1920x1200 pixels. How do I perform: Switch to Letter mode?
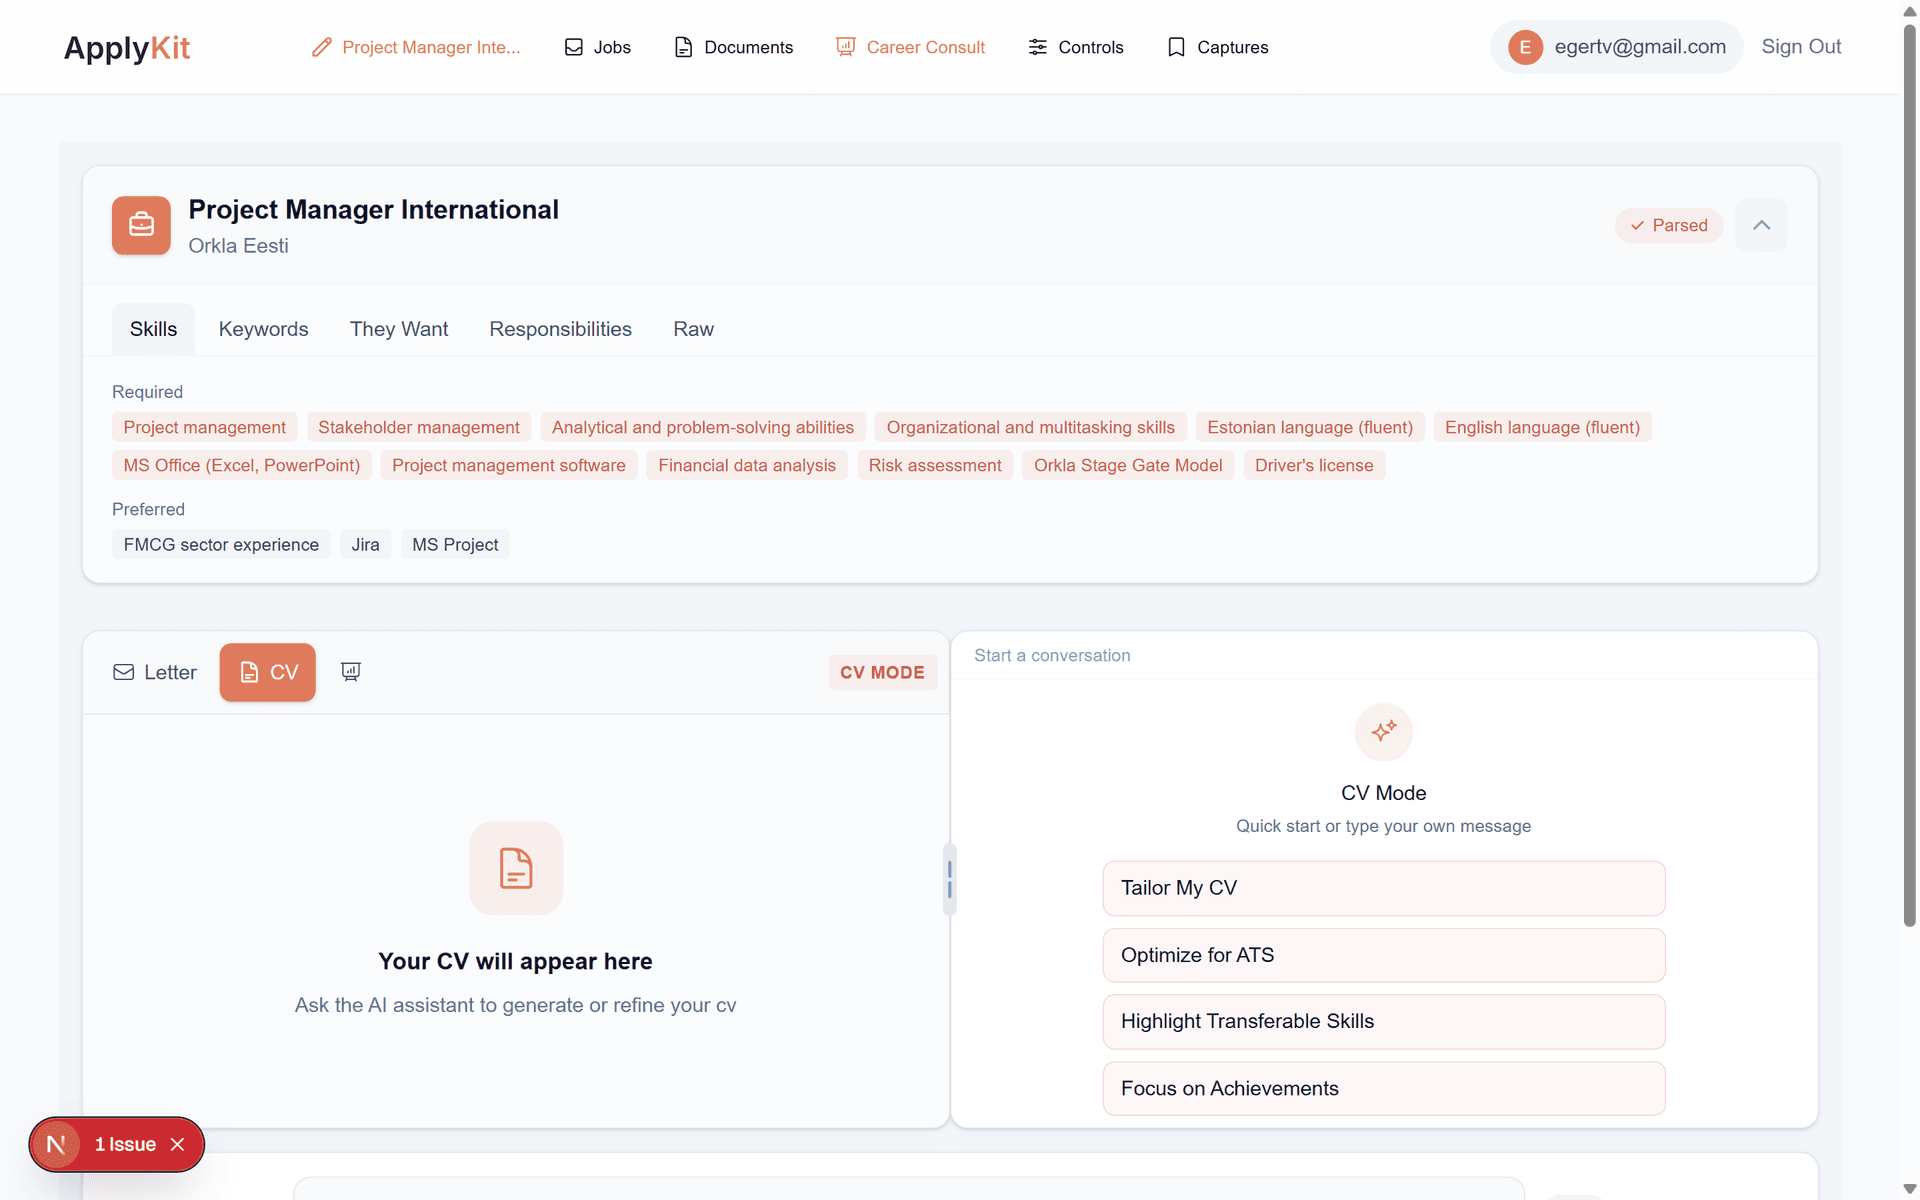coord(155,672)
